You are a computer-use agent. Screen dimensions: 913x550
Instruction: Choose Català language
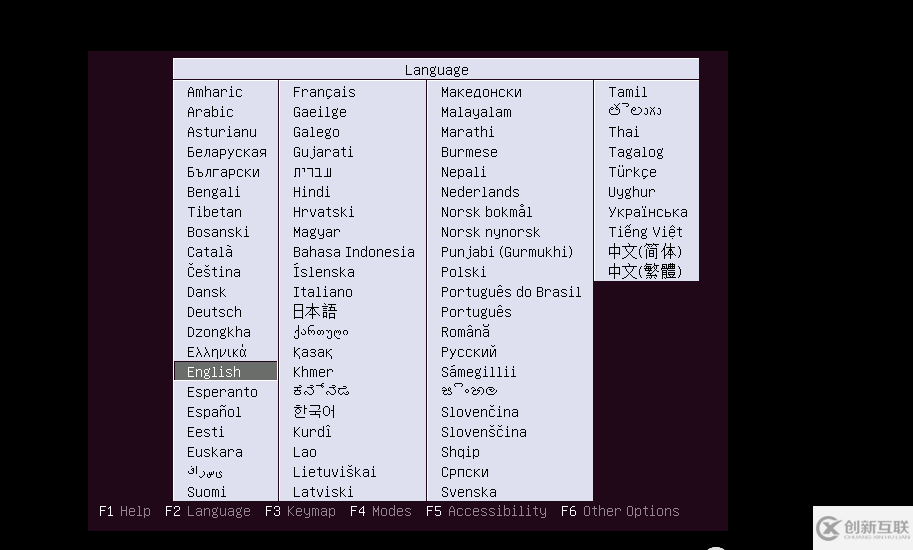(210, 252)
